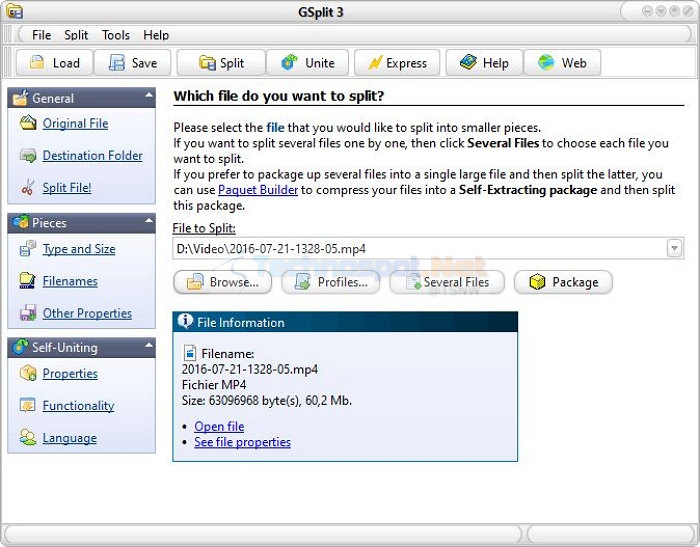Open the Split menu

(x=76, y=35)
